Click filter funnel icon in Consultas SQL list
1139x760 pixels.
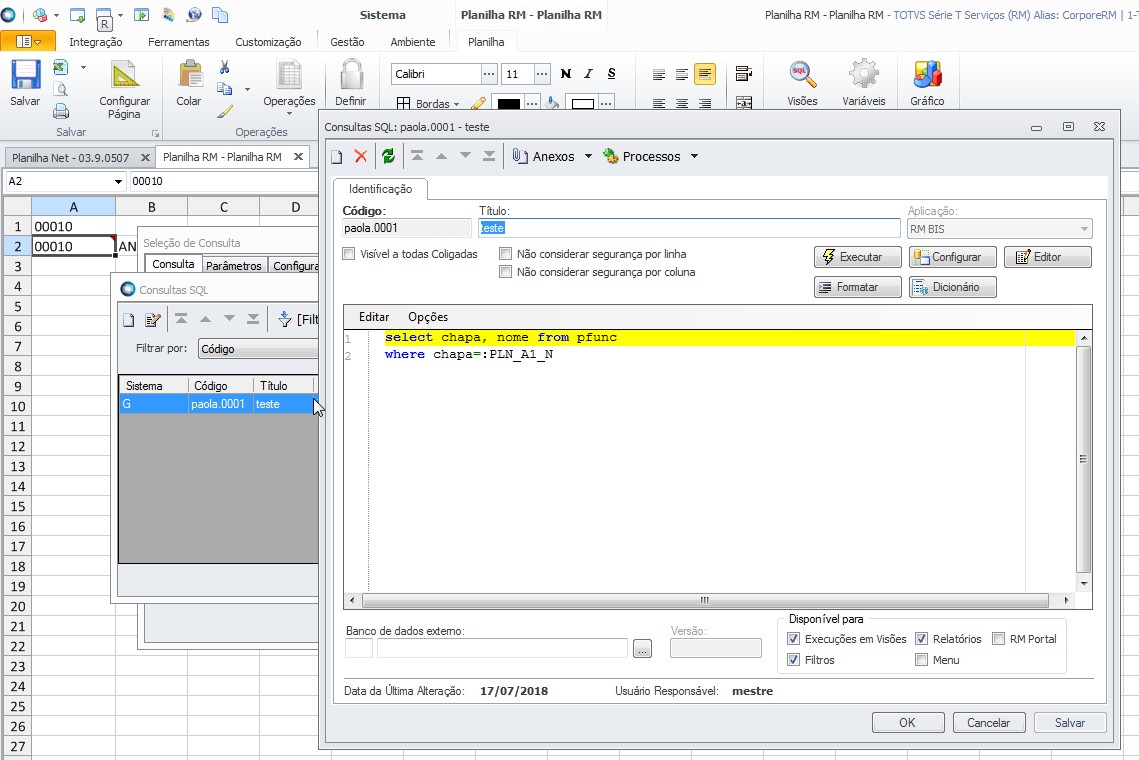tap(285, 319)
